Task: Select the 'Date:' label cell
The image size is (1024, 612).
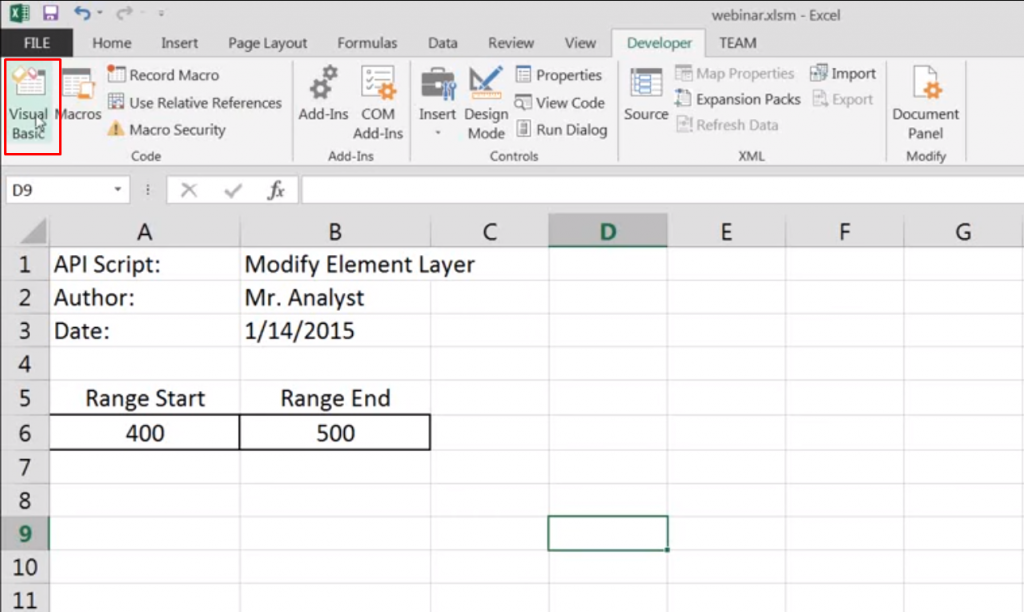Action: (144, 330)
